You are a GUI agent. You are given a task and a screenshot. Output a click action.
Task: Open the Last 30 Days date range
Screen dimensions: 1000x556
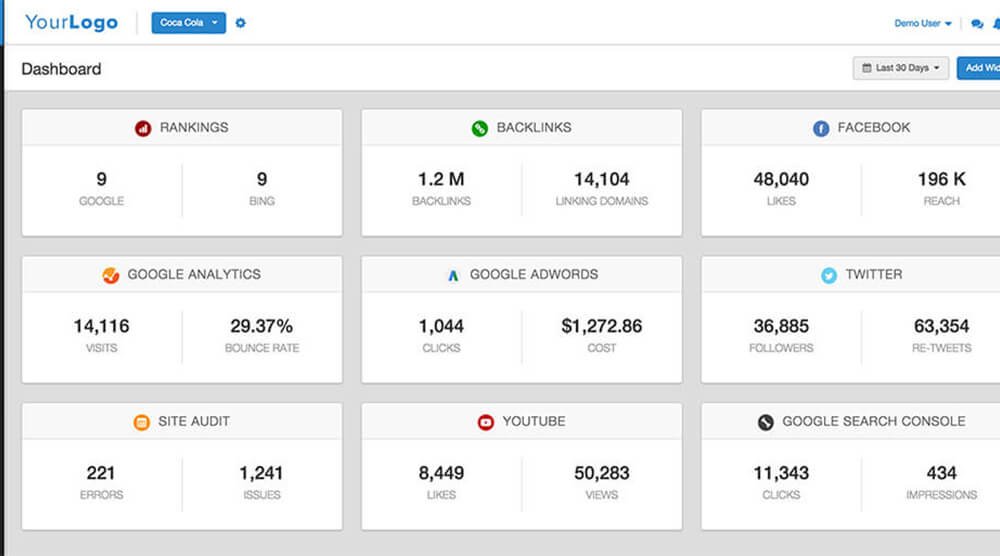(x=901, y=68)
